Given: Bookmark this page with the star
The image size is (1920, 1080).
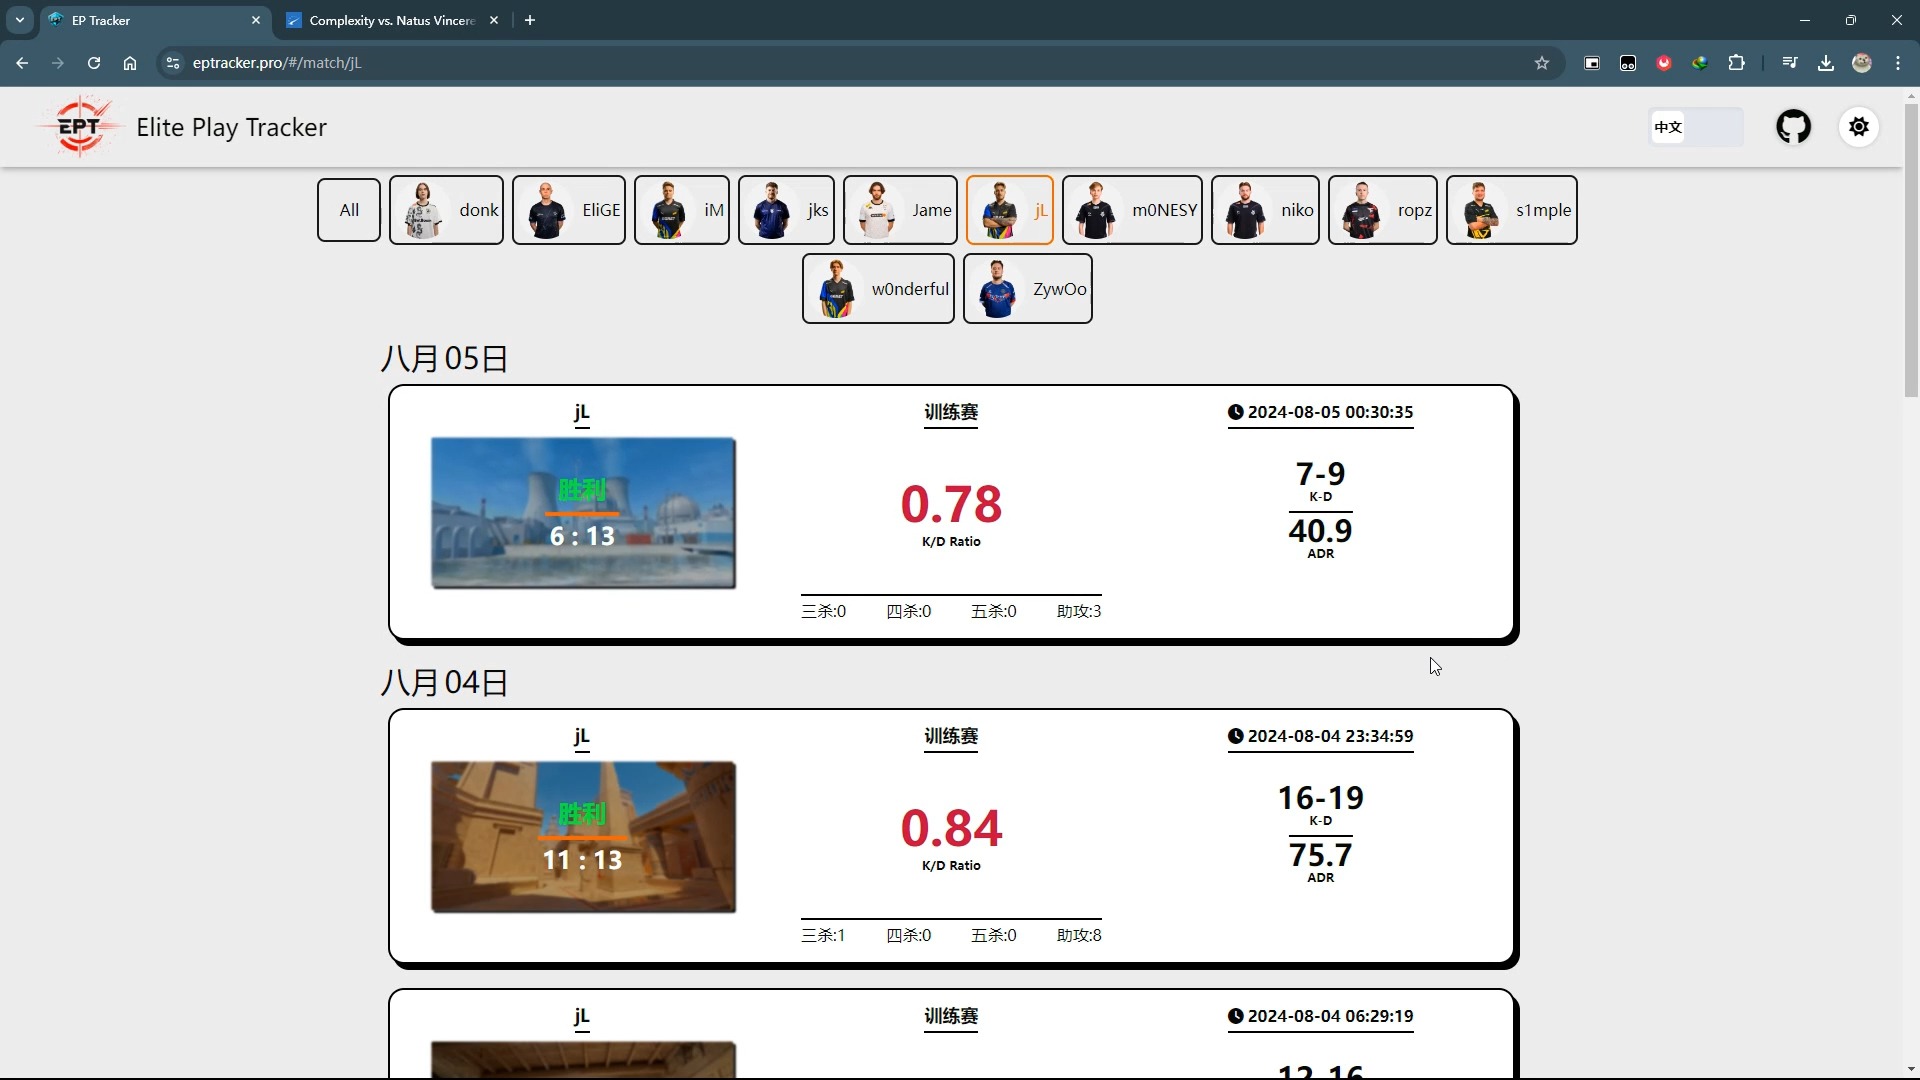Looking at the screenshot, I should [1542, 63].
